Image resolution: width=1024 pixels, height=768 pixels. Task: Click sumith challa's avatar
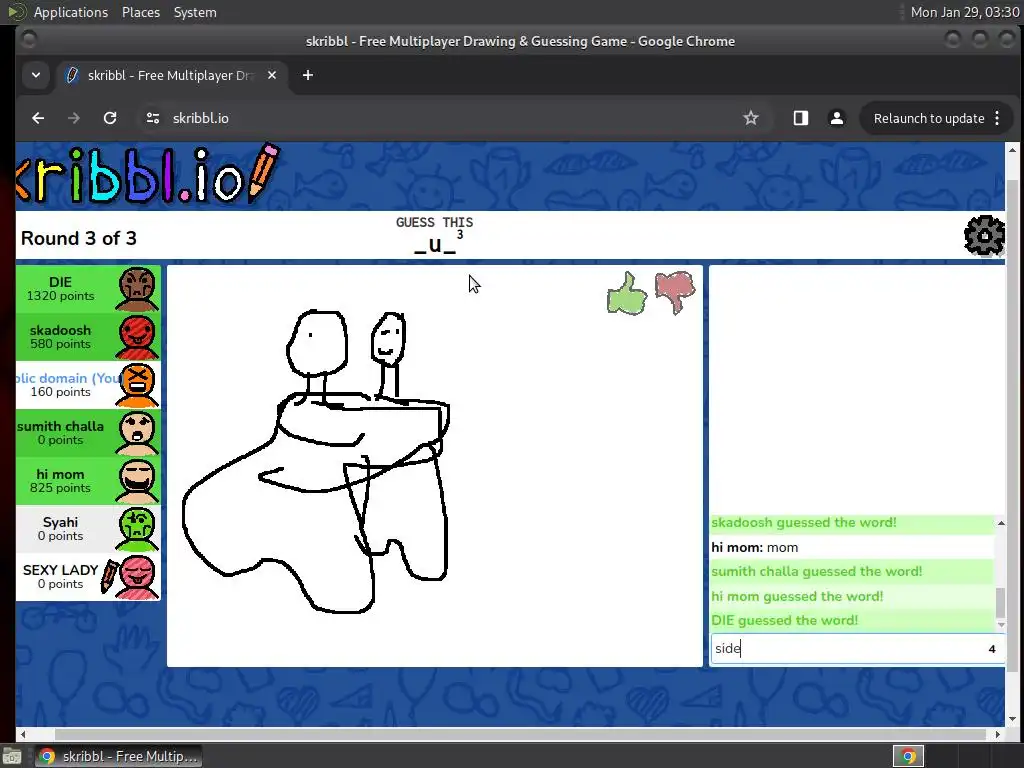tap(138, 433)
